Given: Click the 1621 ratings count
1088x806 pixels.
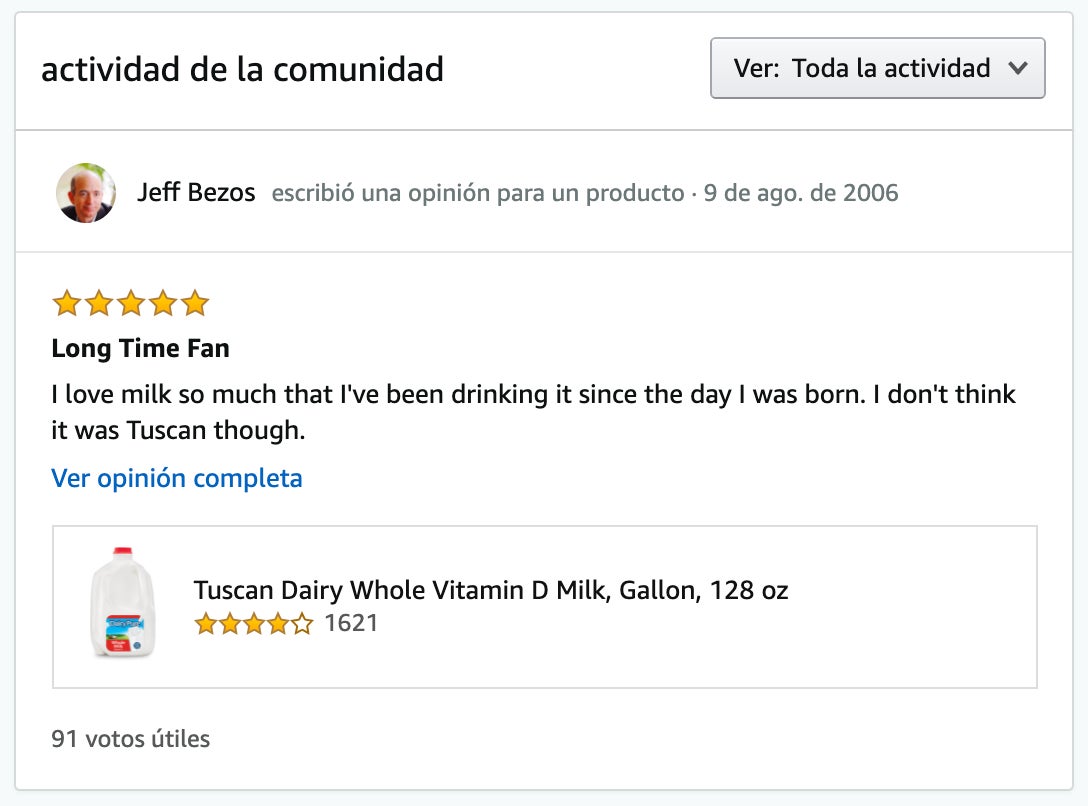Looking at the screenshot, I should 351,623.
